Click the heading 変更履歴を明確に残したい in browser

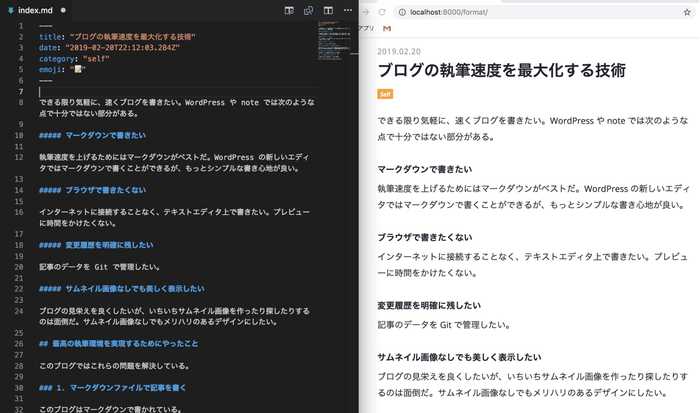(429, 305)
